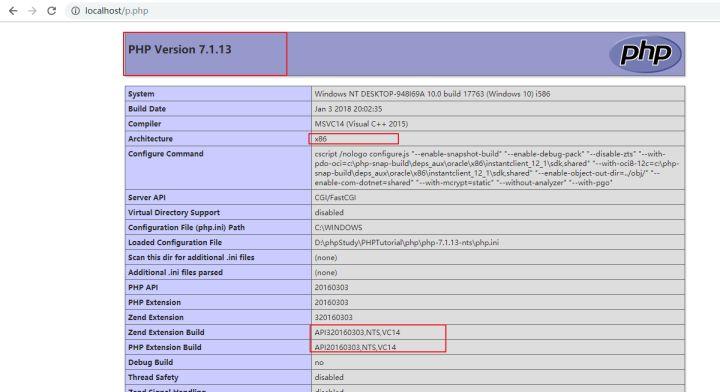The image size is (720, 392).
Task: Click the CGI/FastCGI Server API value
Action: (335, 197)
